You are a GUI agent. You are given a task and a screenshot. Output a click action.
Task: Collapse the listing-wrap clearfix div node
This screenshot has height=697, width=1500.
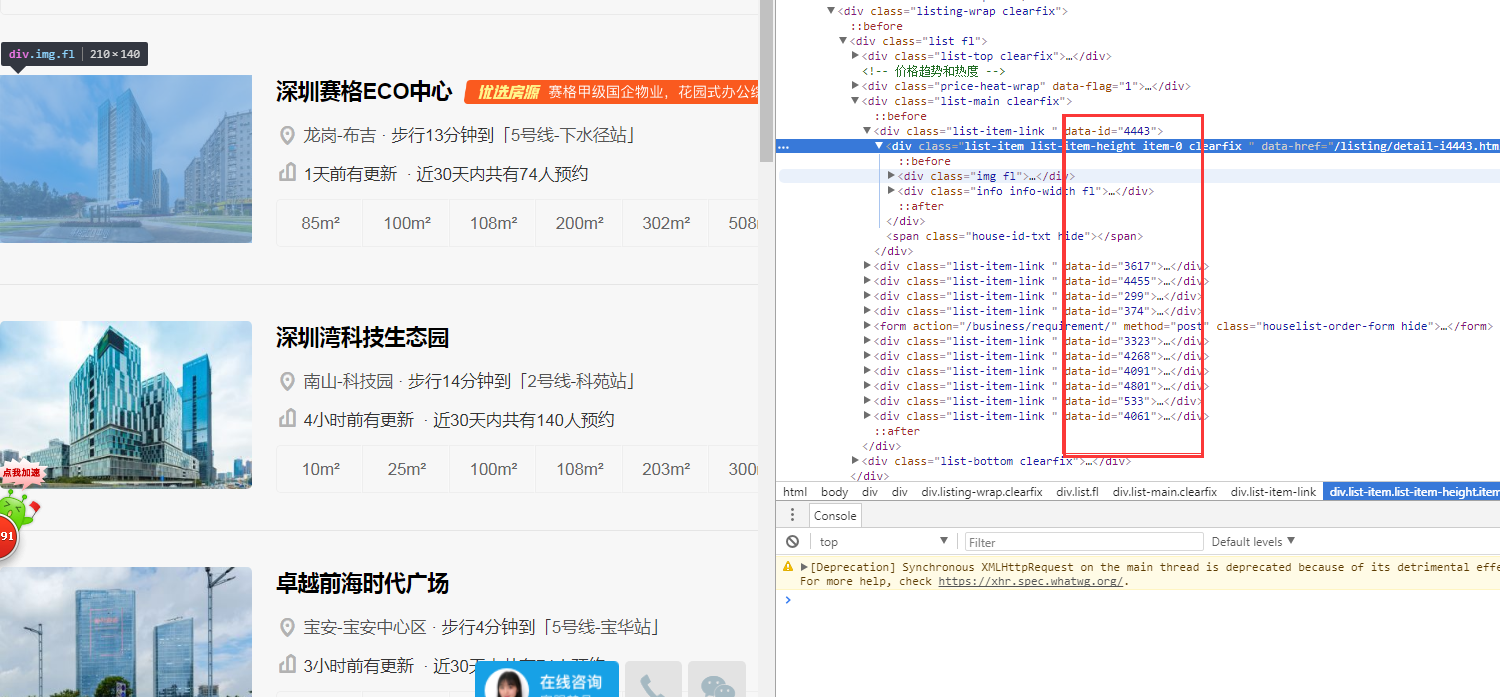[x=830, y=11]
